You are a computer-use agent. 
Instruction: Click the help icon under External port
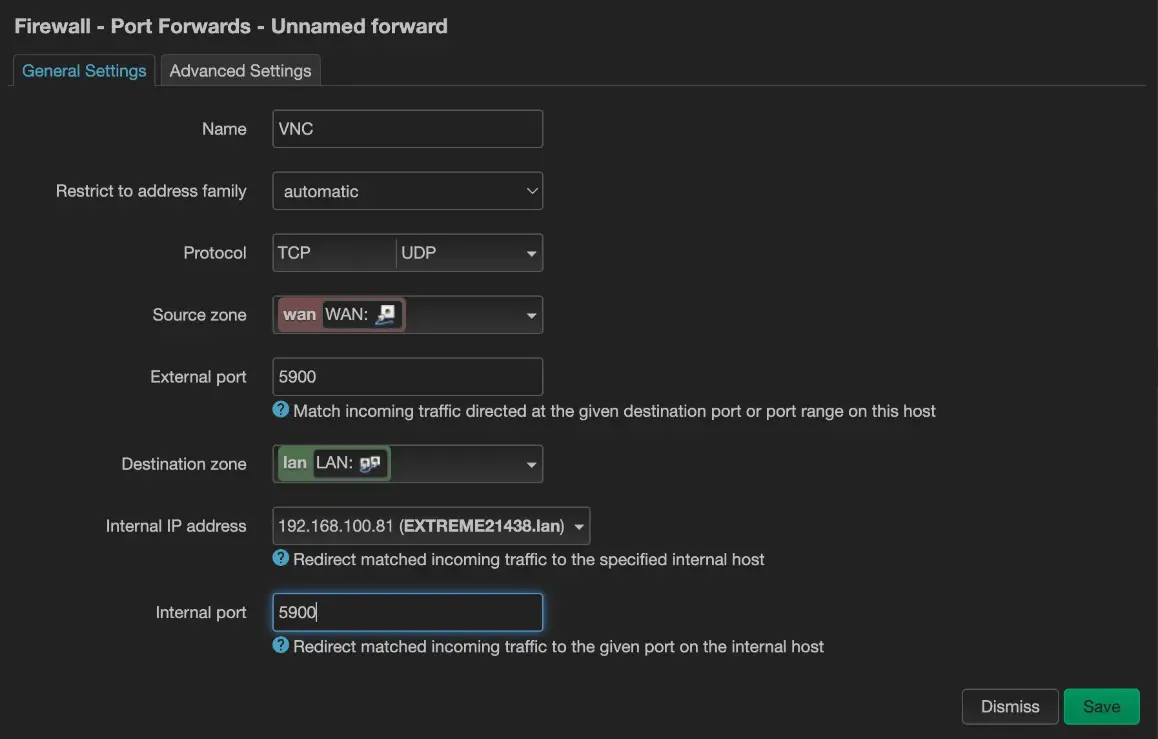point(281,410)
